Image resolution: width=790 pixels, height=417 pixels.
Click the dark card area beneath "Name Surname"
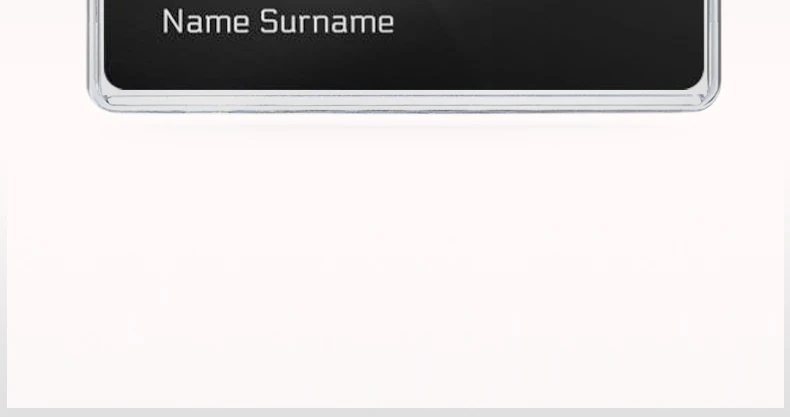(277, 63)
